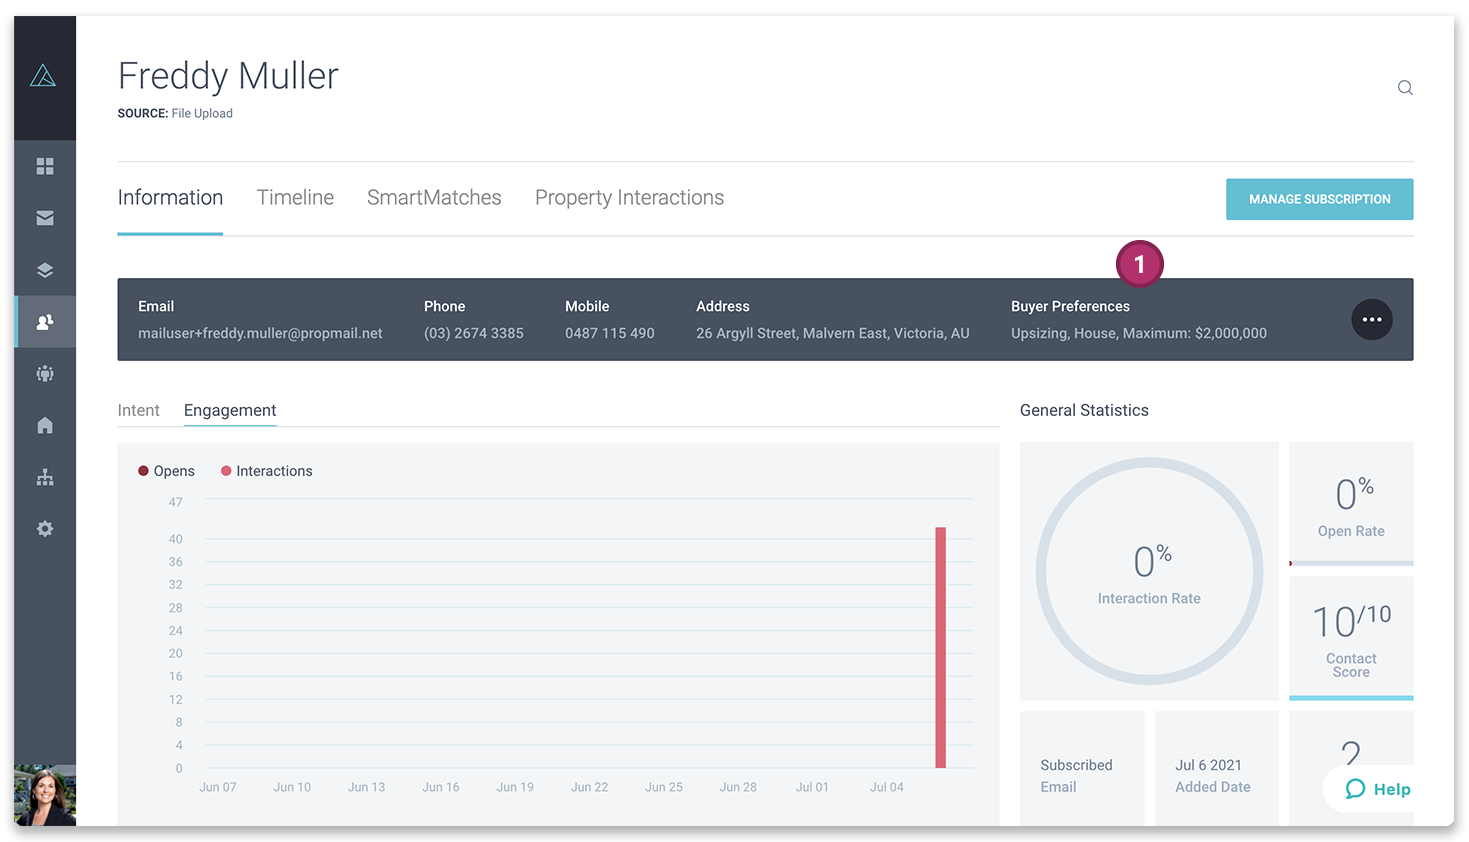Click the Jun 07 axis label
Viewport: 1469px width, 842px height.
[x=218, y=787]
